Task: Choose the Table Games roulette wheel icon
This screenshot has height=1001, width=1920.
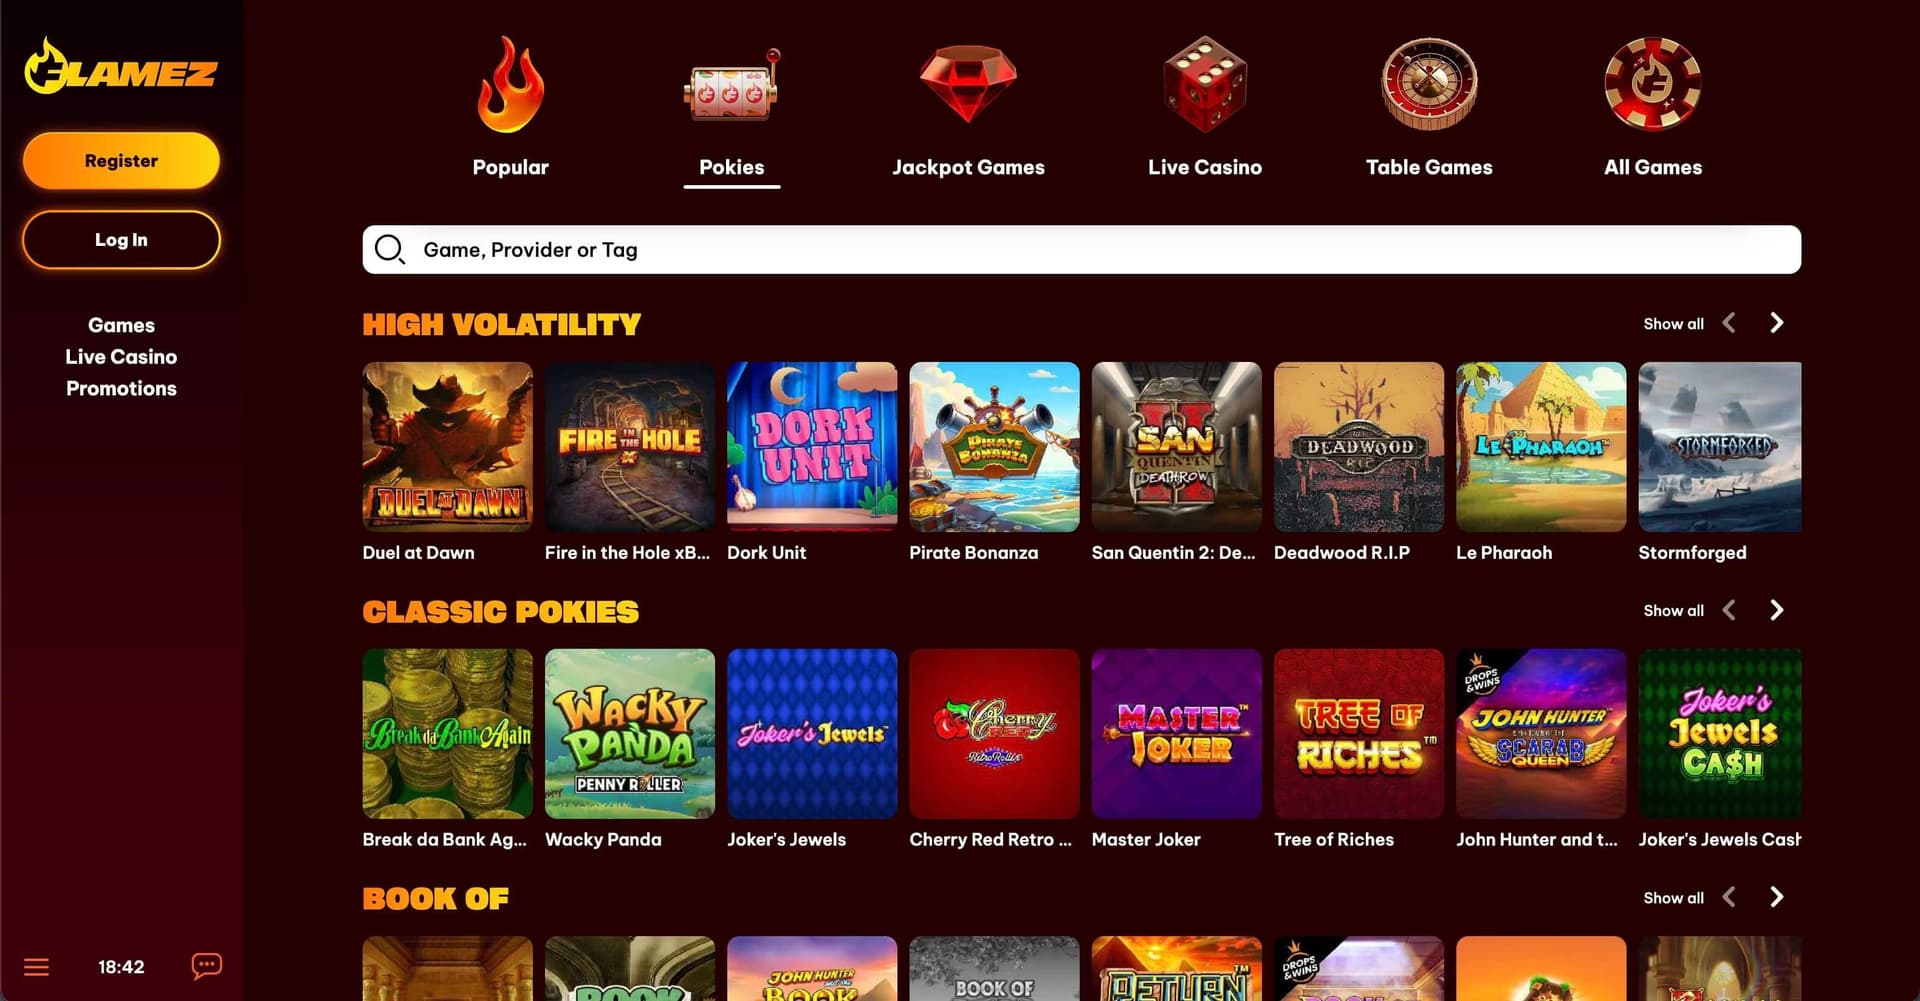Action: coord(1429,85)
